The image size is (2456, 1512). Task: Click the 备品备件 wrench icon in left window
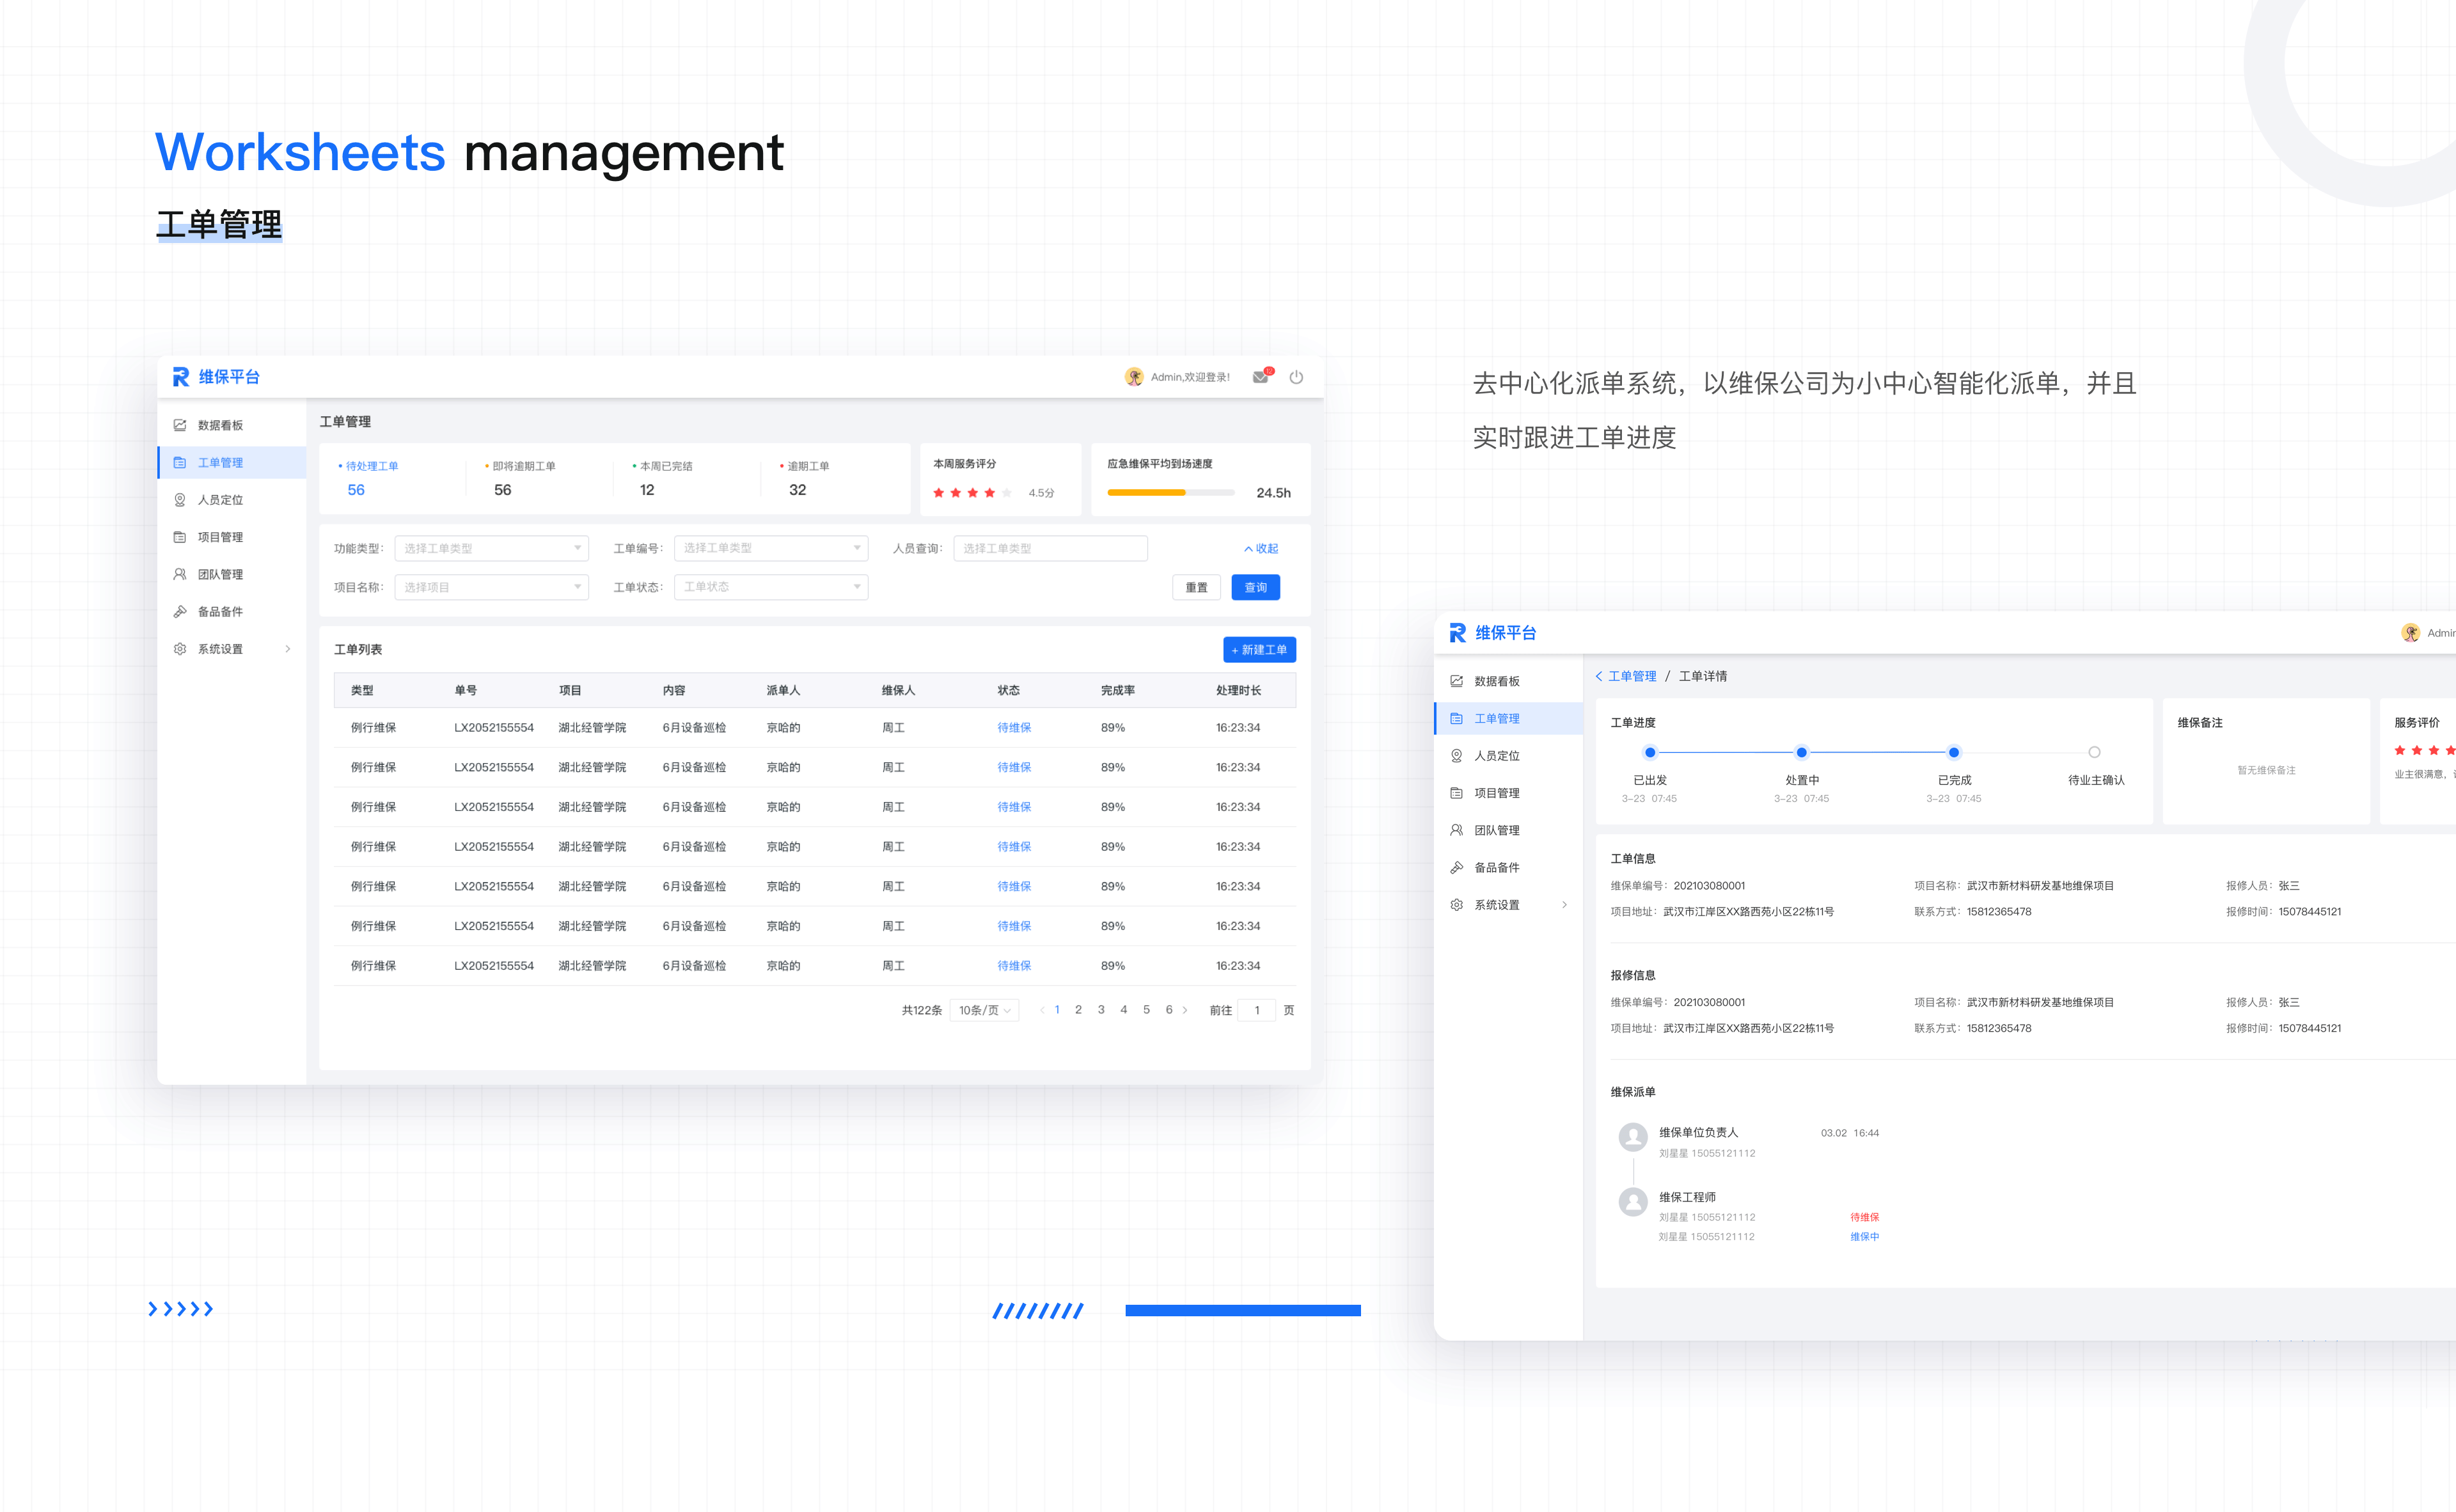[180, 612]
